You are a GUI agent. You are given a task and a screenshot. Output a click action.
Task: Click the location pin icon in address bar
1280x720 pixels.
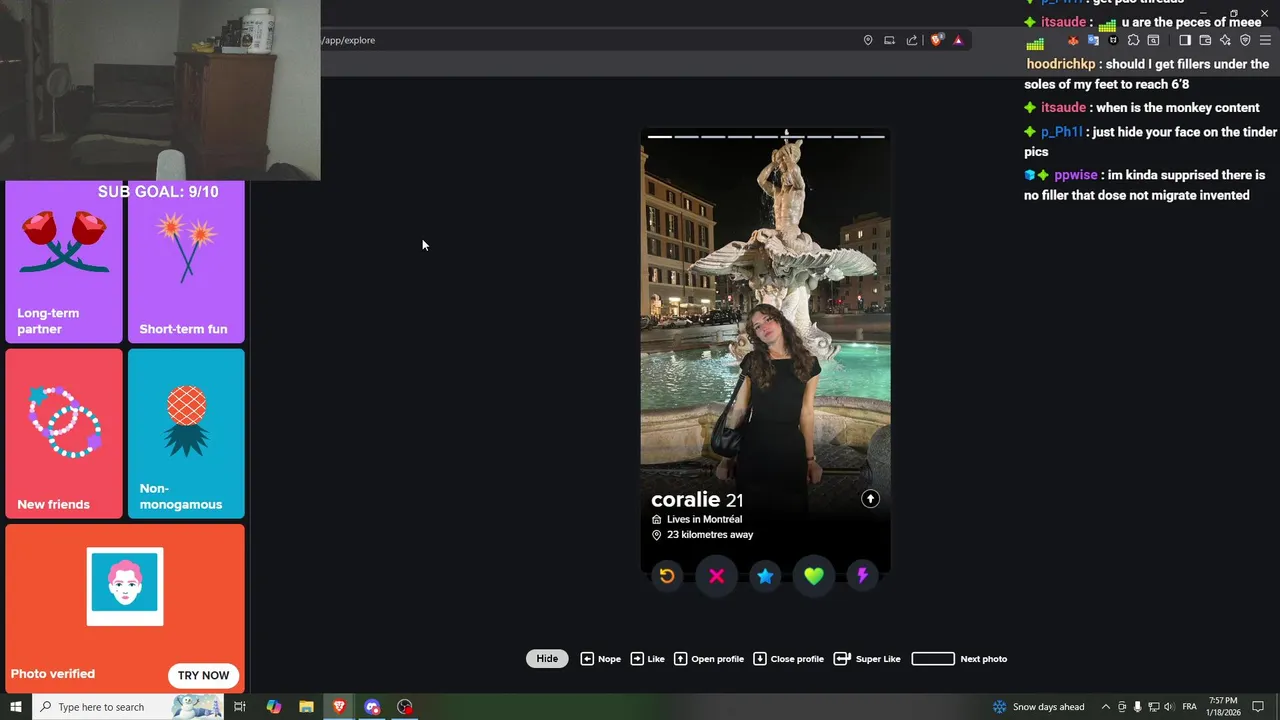[x=868, y=40]
